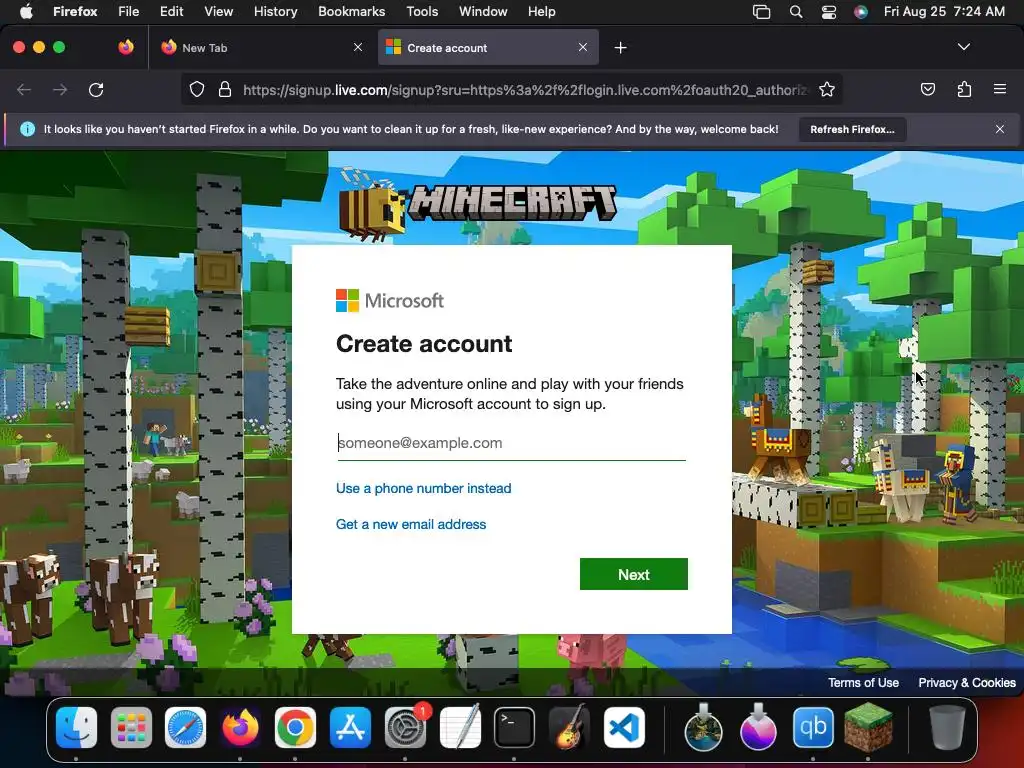View site security padlock info
1024x768 pixels.
pyautogui.click(x=225, y=89)
